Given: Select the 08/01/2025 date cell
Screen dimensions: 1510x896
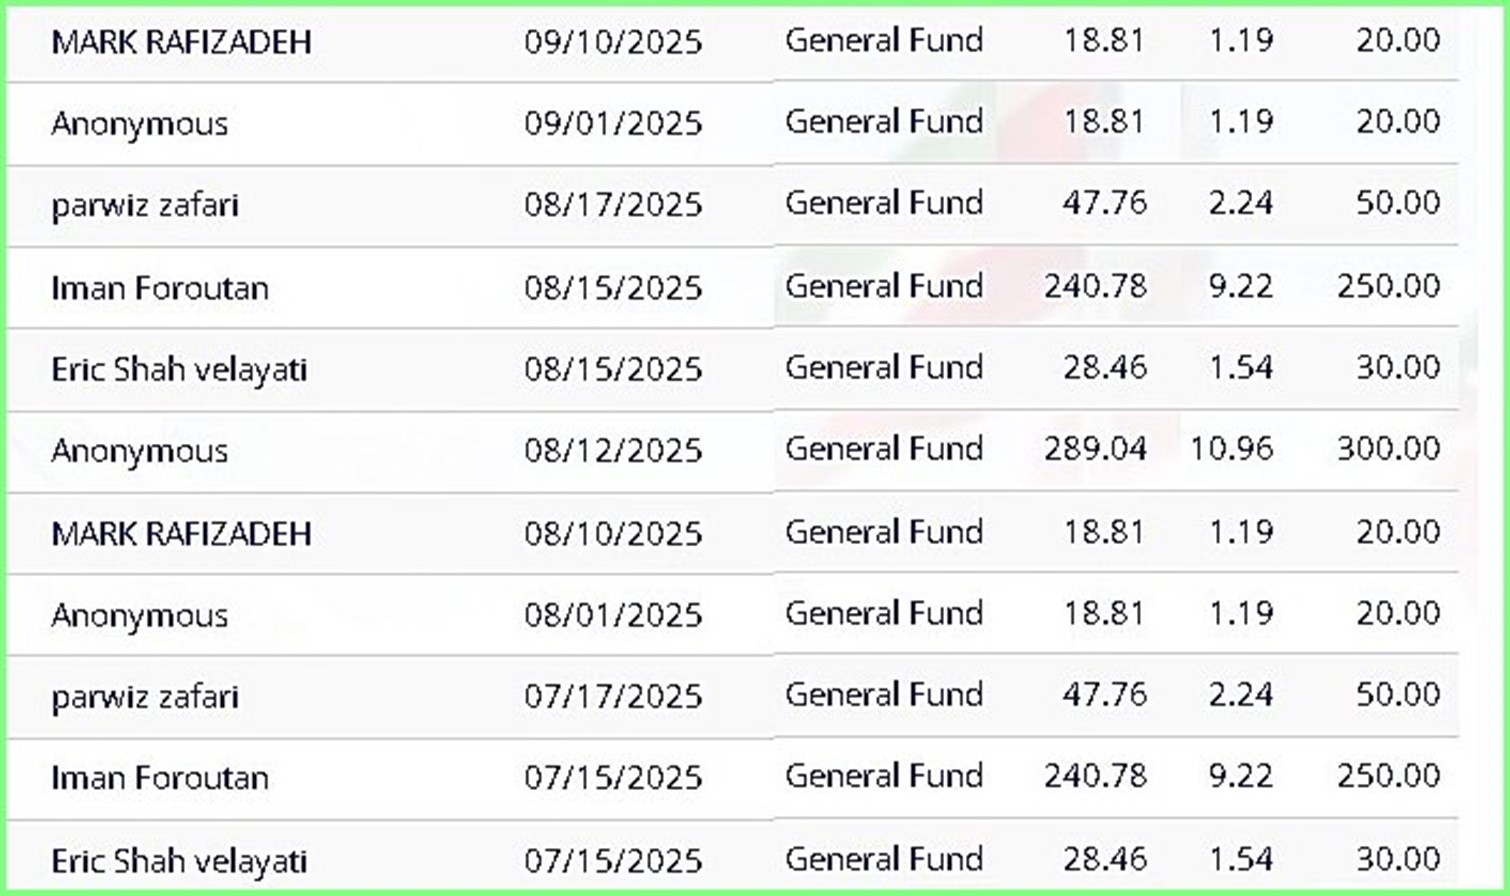Looking at the screenshot, I should click(612, 614).
